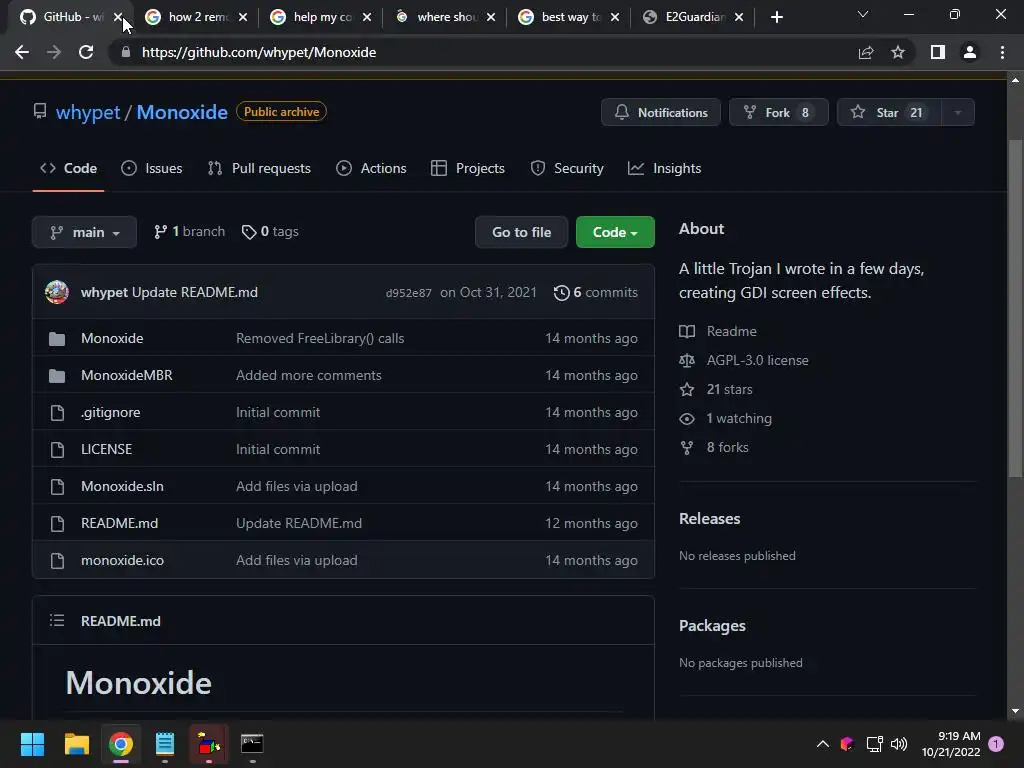Open the Insights tab
Viewport: 1024px width, 768px height.
pos(664,168)
